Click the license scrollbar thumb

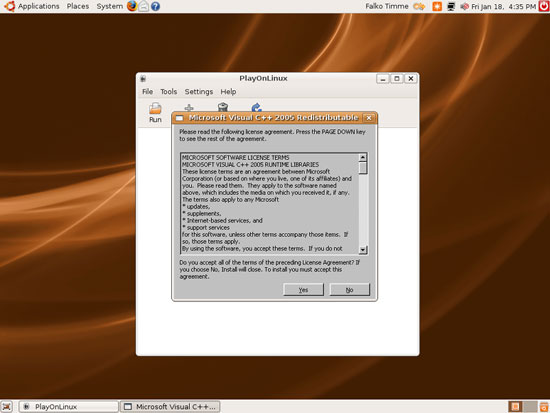tap(363, 168)
